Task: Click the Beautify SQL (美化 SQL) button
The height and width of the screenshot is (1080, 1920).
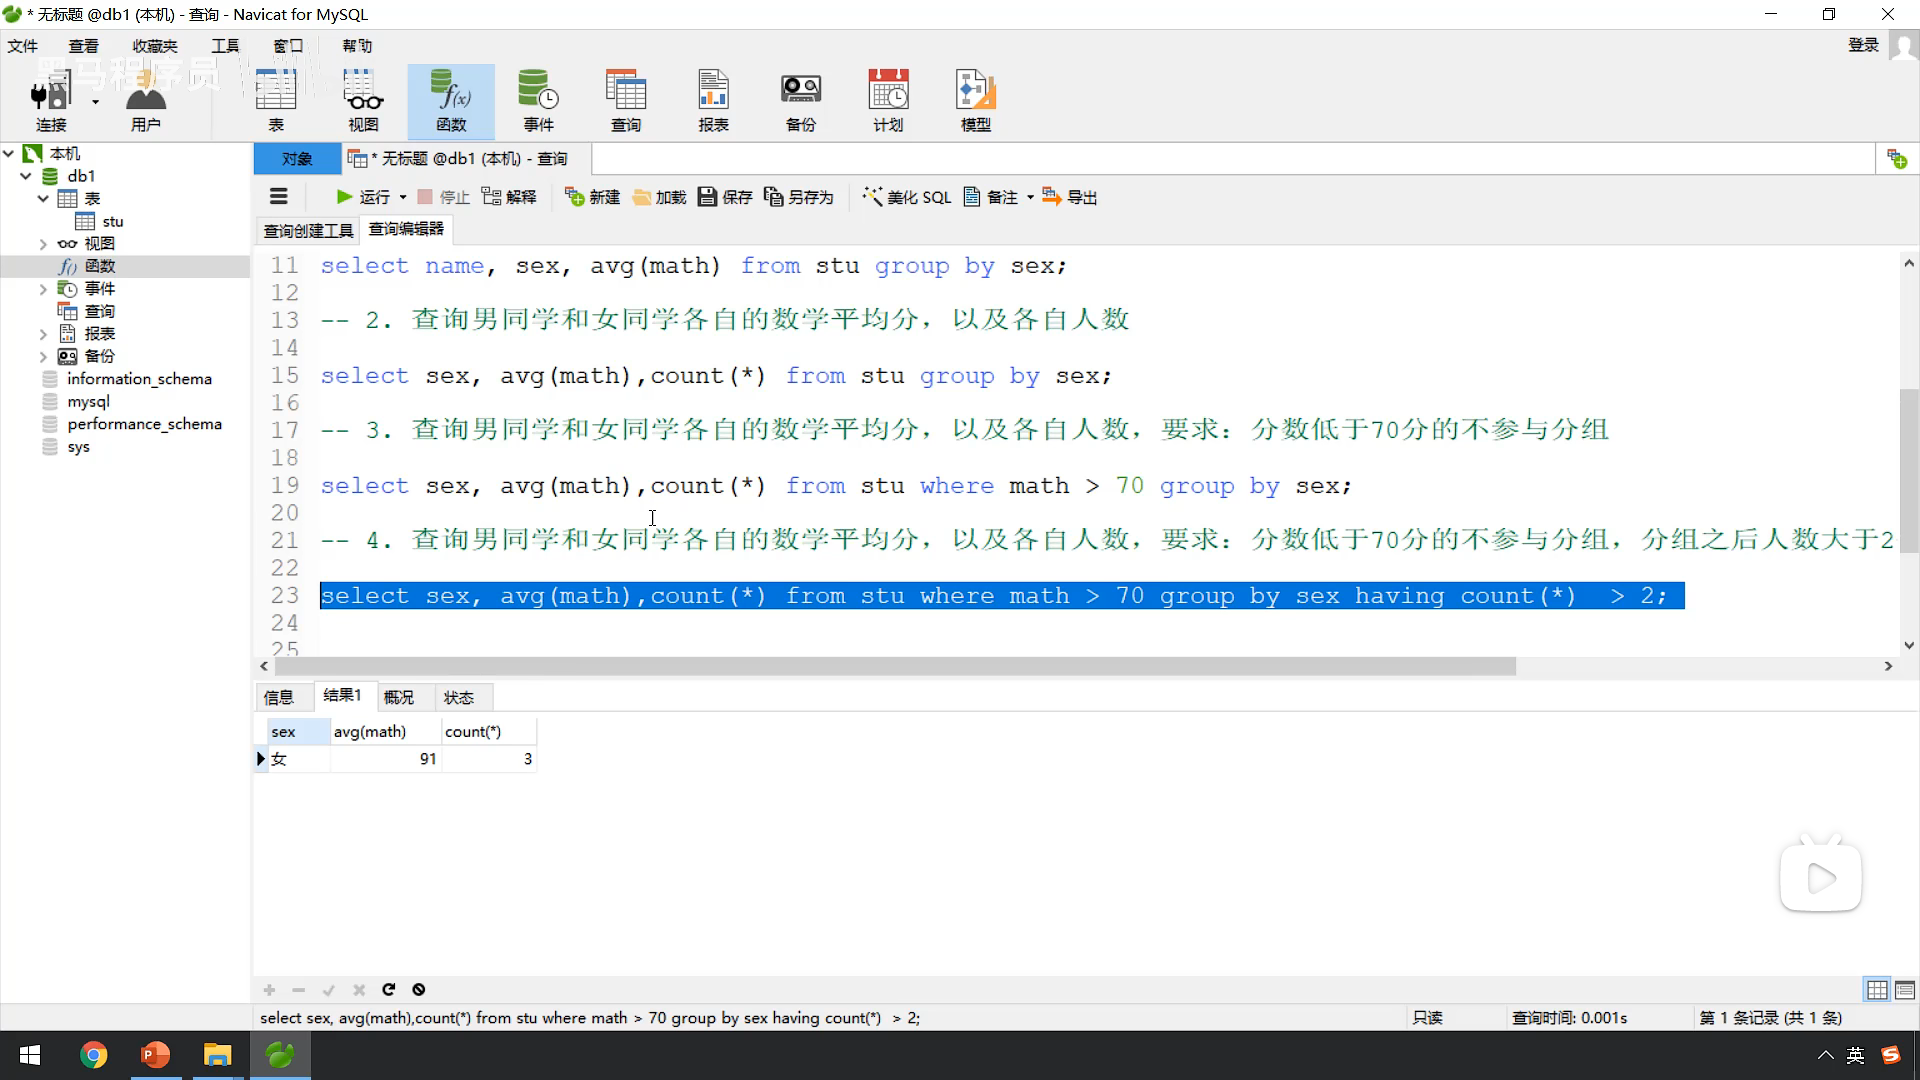Action: 907,197
